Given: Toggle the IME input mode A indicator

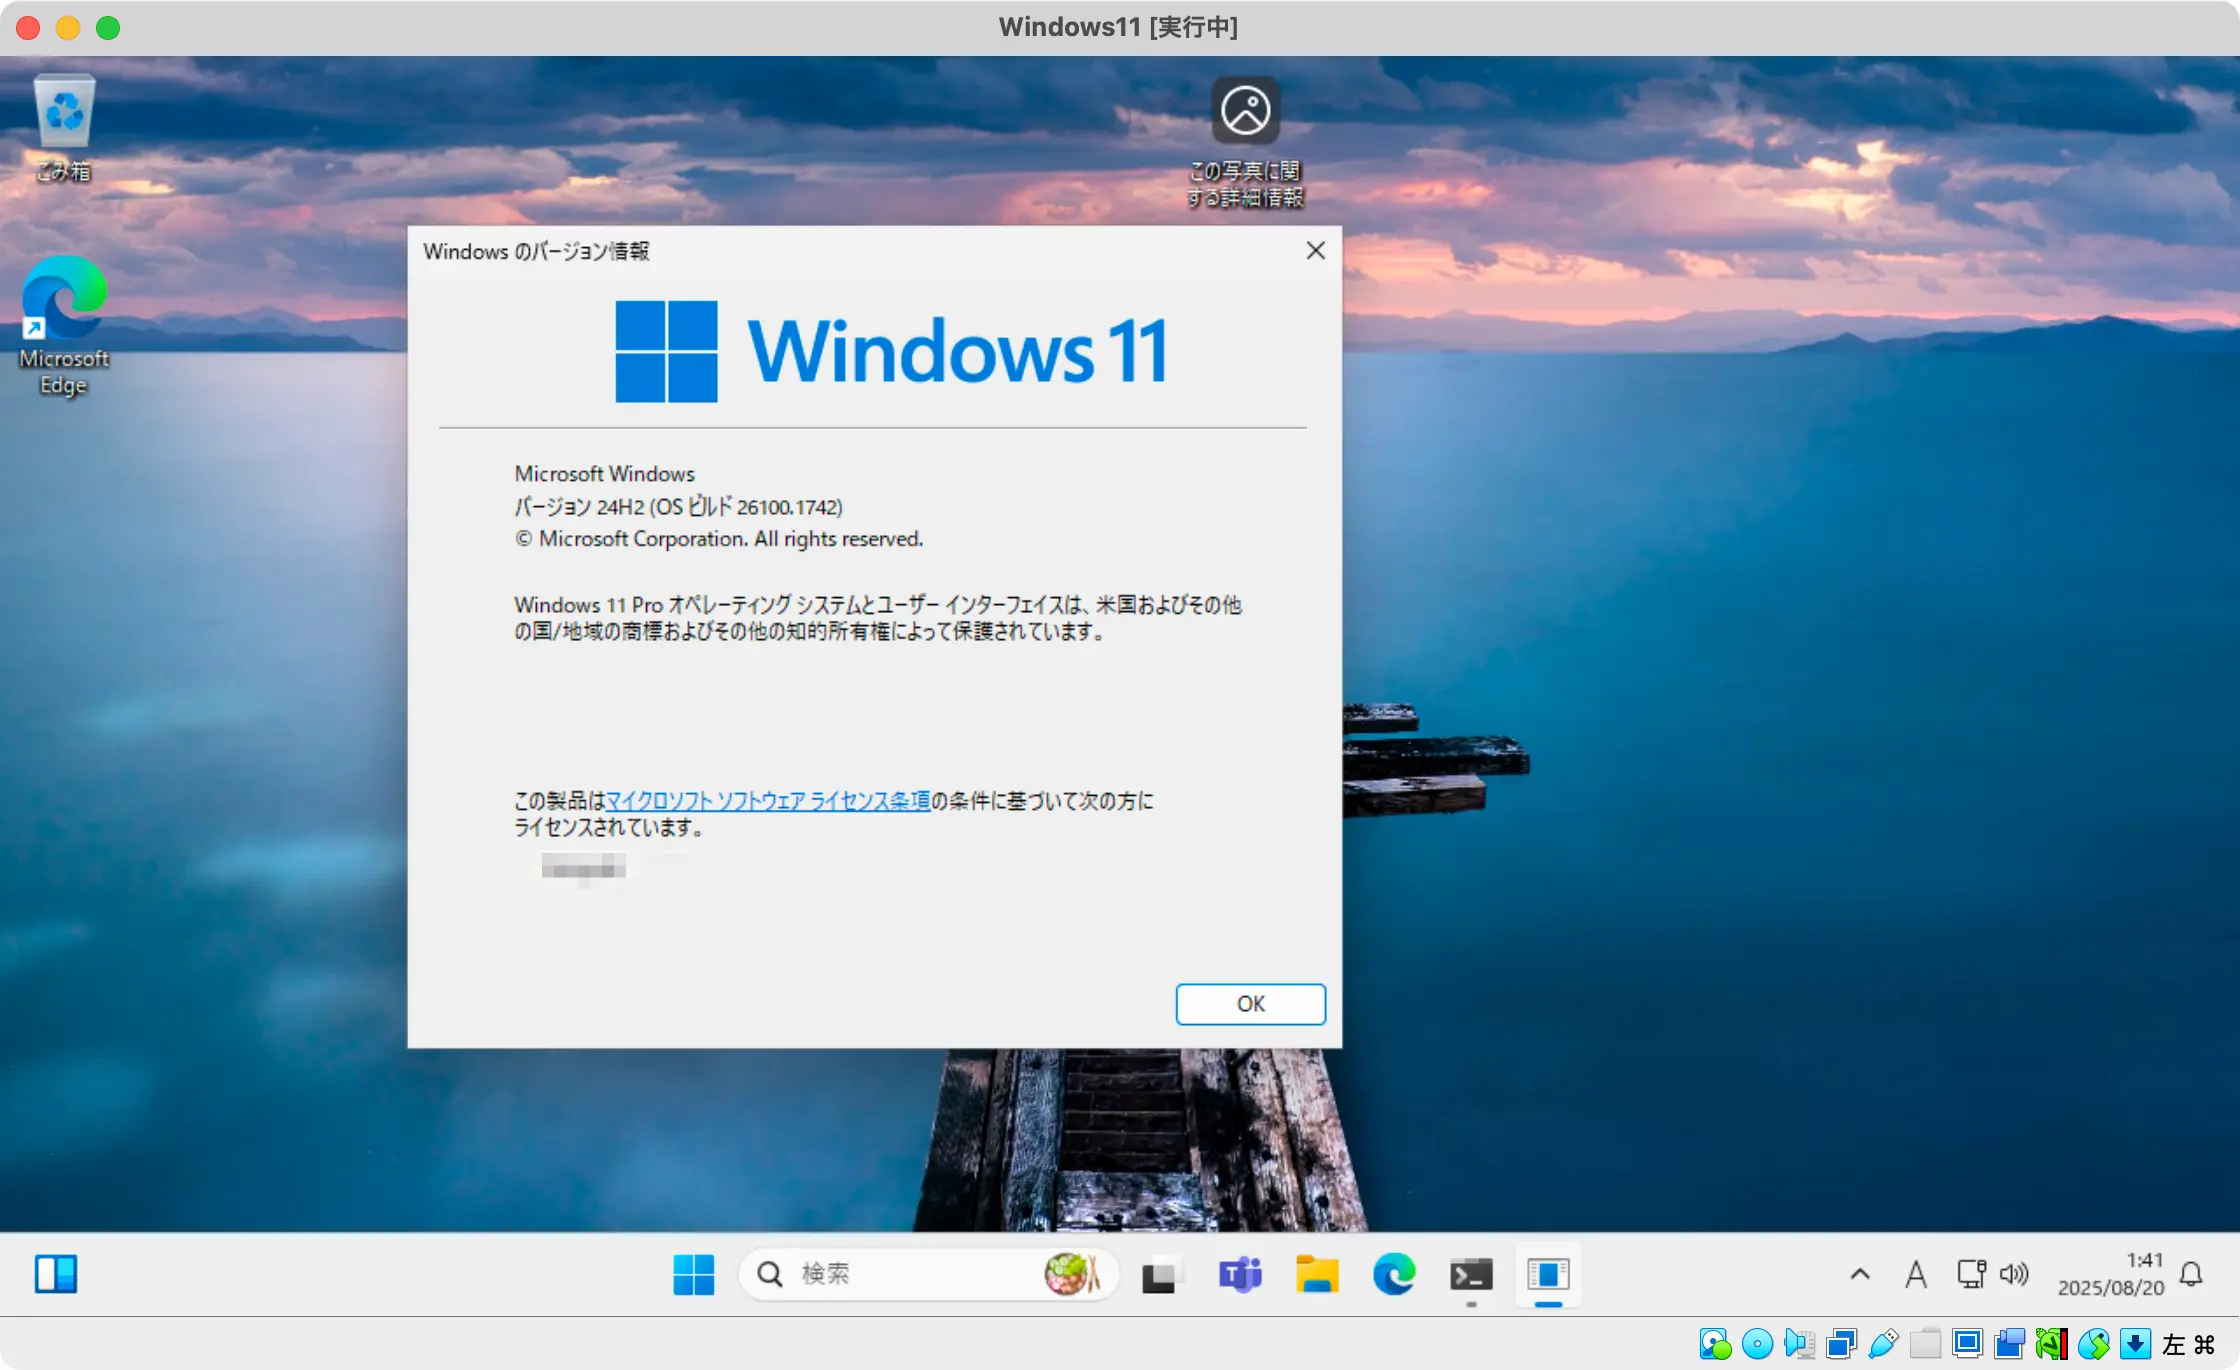Looking at the screenshot, I should click(1915, 1274).
